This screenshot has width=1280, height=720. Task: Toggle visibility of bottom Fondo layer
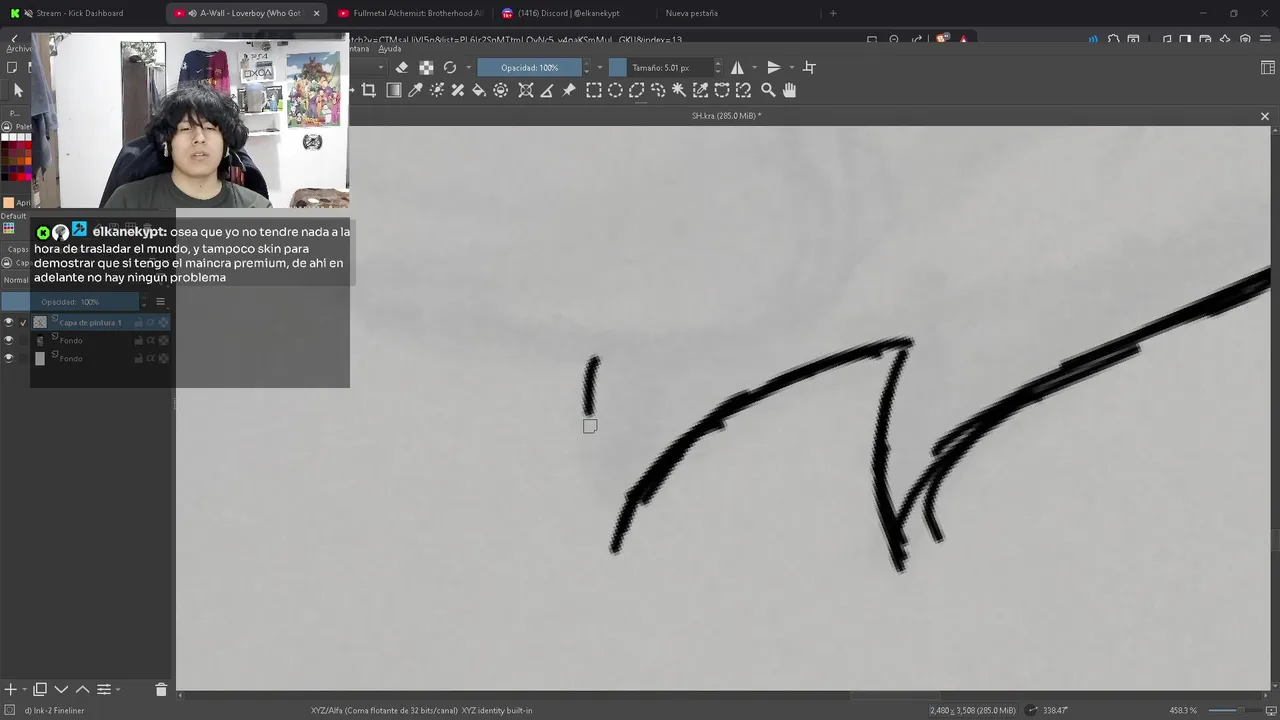(x=9, y=358)
